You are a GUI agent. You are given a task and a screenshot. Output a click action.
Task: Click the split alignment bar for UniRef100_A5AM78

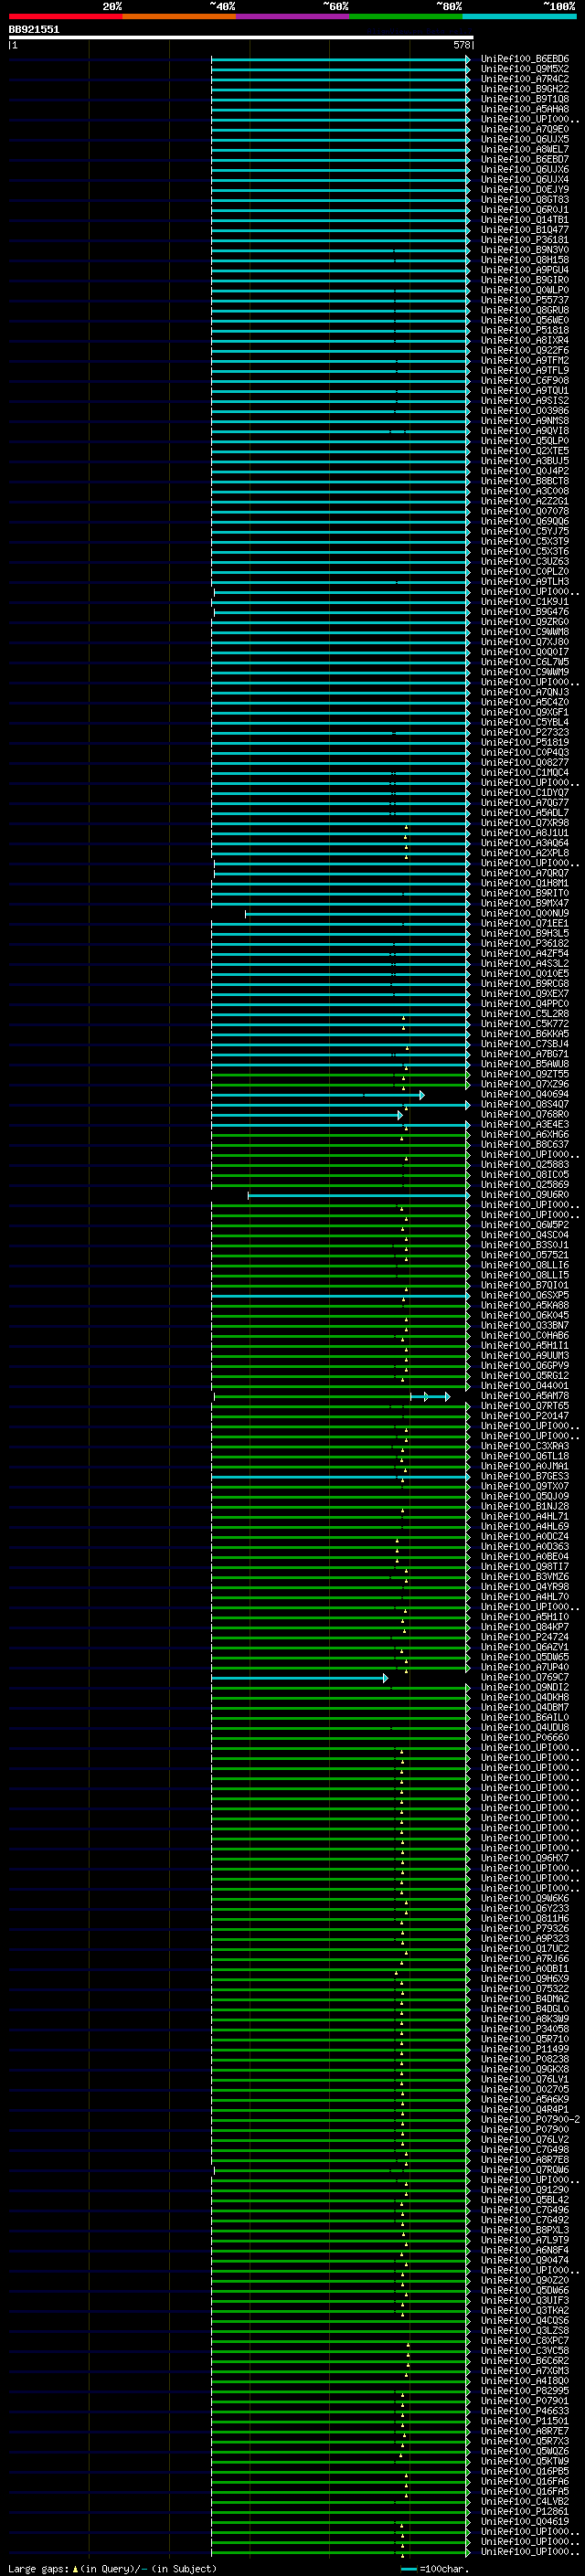tap(332, 1396)
